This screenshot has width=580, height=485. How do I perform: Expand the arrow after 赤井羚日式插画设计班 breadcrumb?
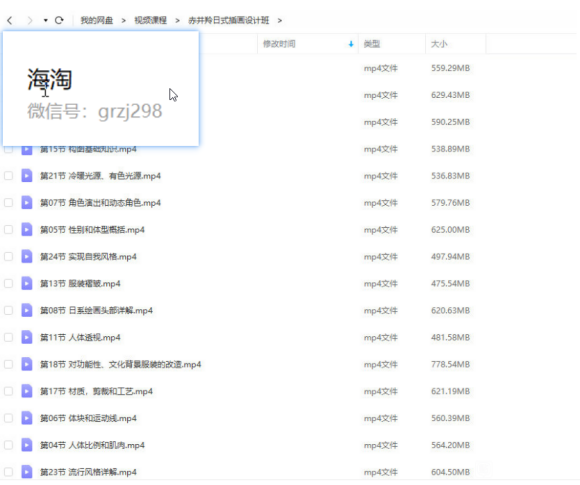point(280,20)
